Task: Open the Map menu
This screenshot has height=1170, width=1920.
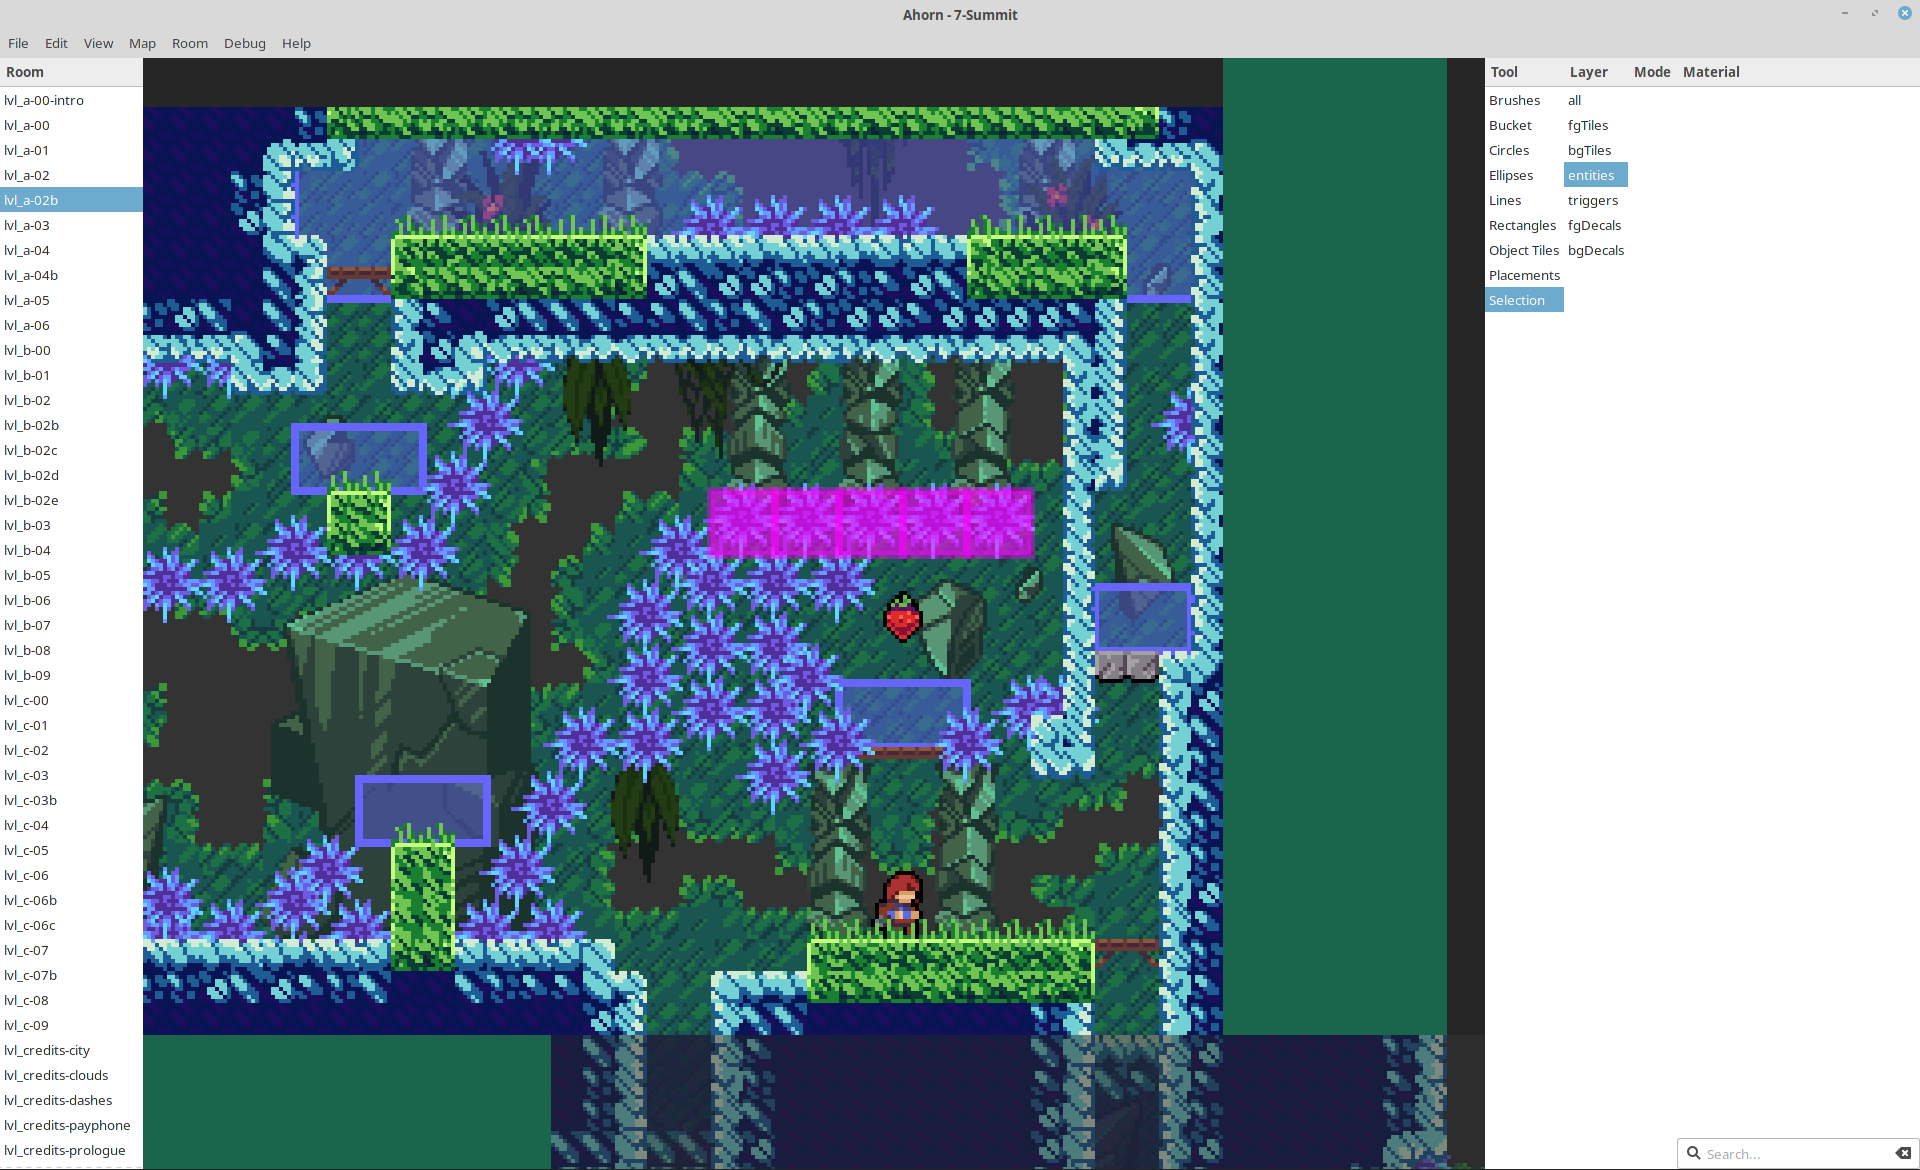Action: point(142,43)
